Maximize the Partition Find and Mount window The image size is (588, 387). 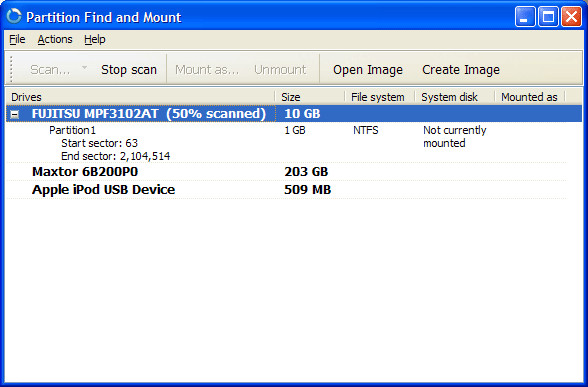(x=548, y=17)
